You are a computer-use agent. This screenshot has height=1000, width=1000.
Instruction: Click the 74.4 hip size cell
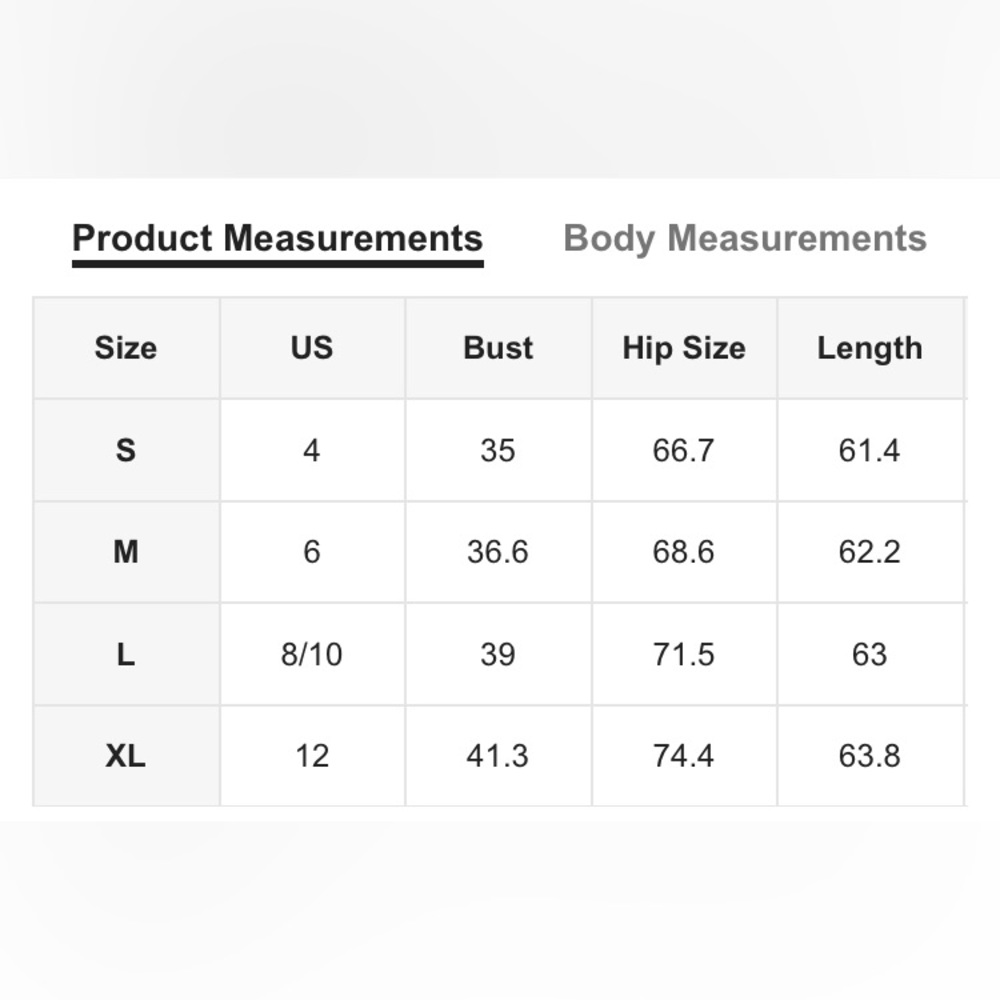684,756
